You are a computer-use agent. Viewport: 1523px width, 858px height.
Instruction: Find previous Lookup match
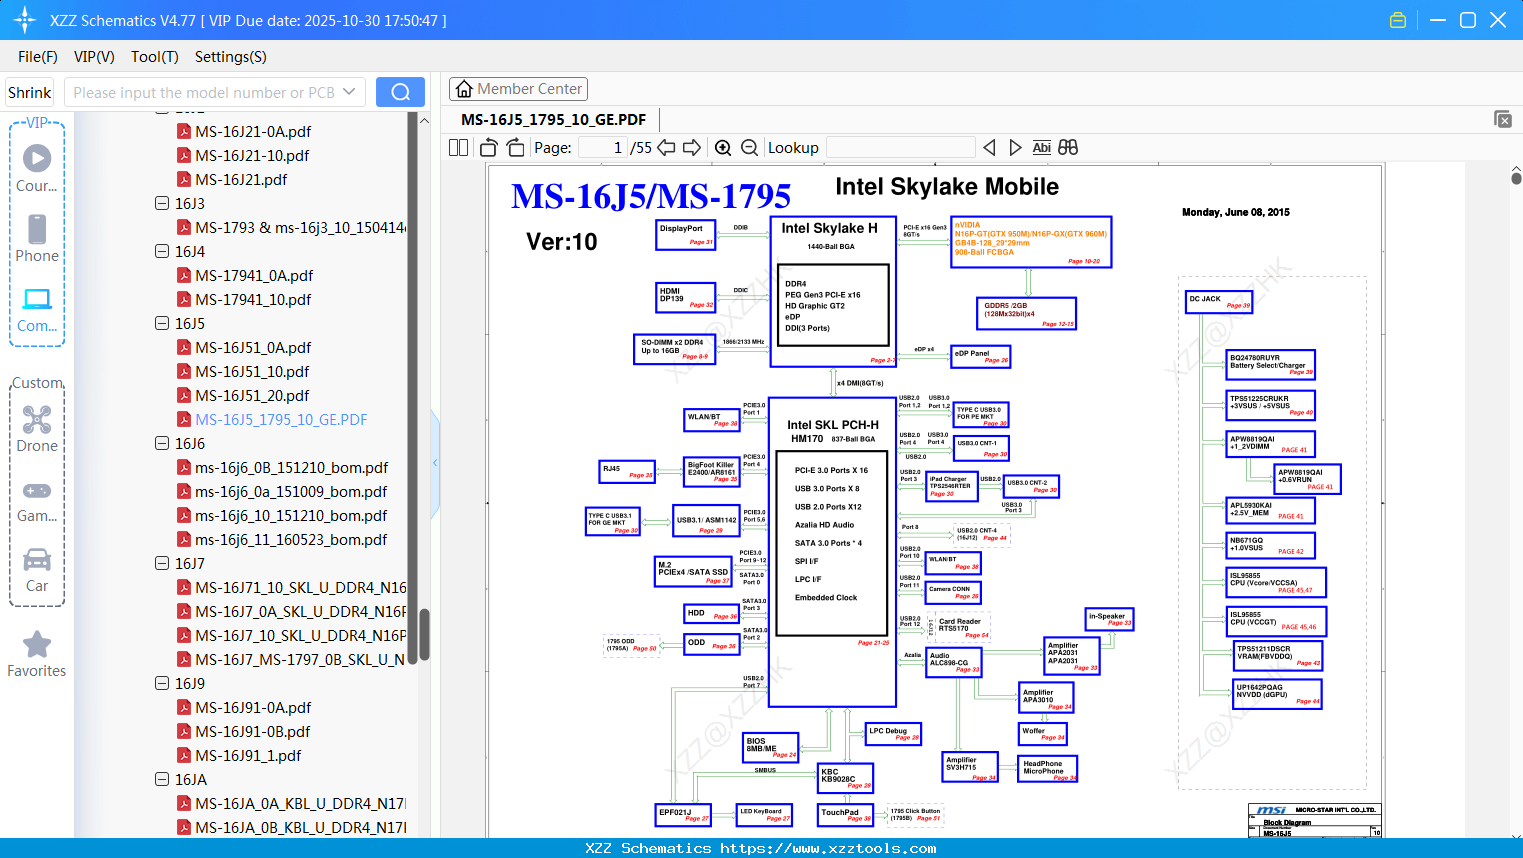tap(989, 148)
